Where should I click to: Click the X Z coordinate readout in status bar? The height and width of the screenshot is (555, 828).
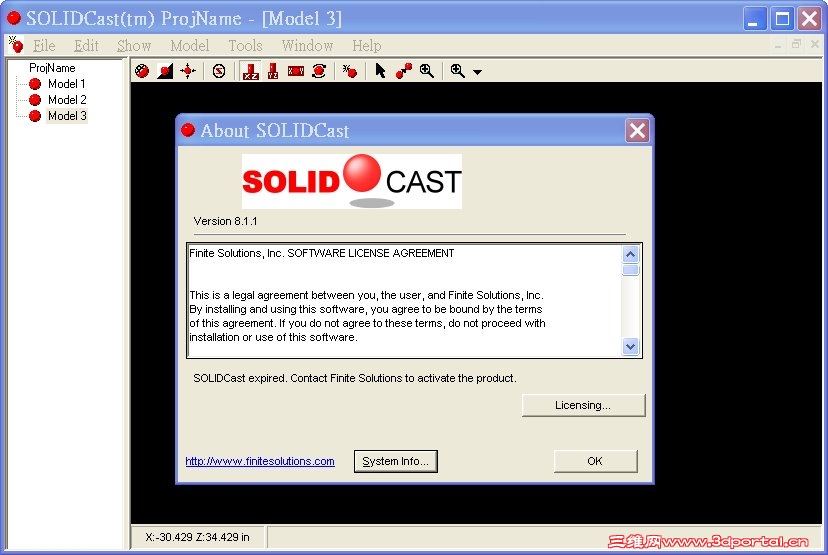(x=197, y=537)
